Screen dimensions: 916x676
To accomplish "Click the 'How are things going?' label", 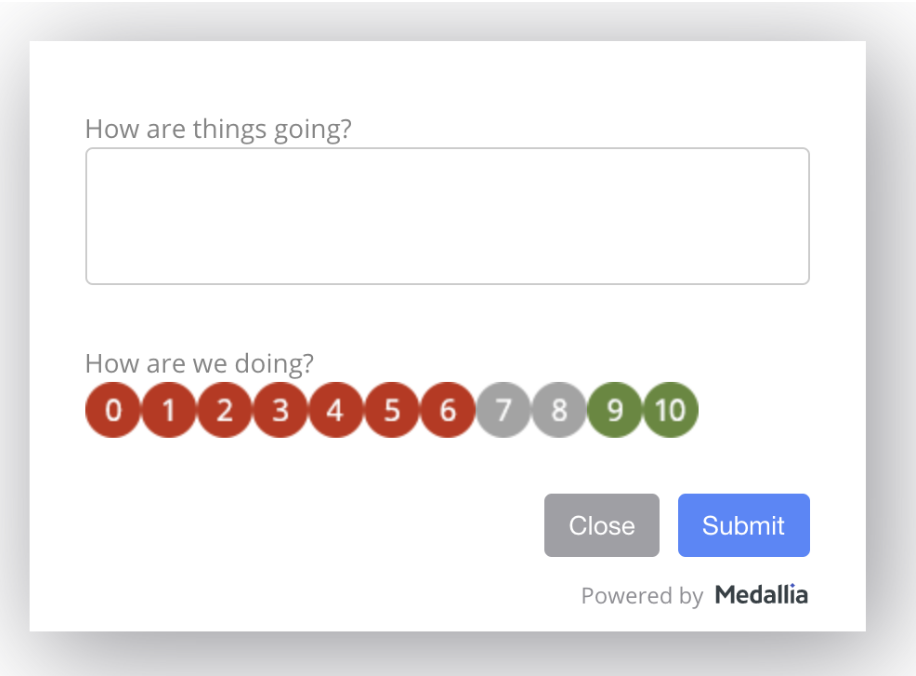I will click(x=218, y=129).
